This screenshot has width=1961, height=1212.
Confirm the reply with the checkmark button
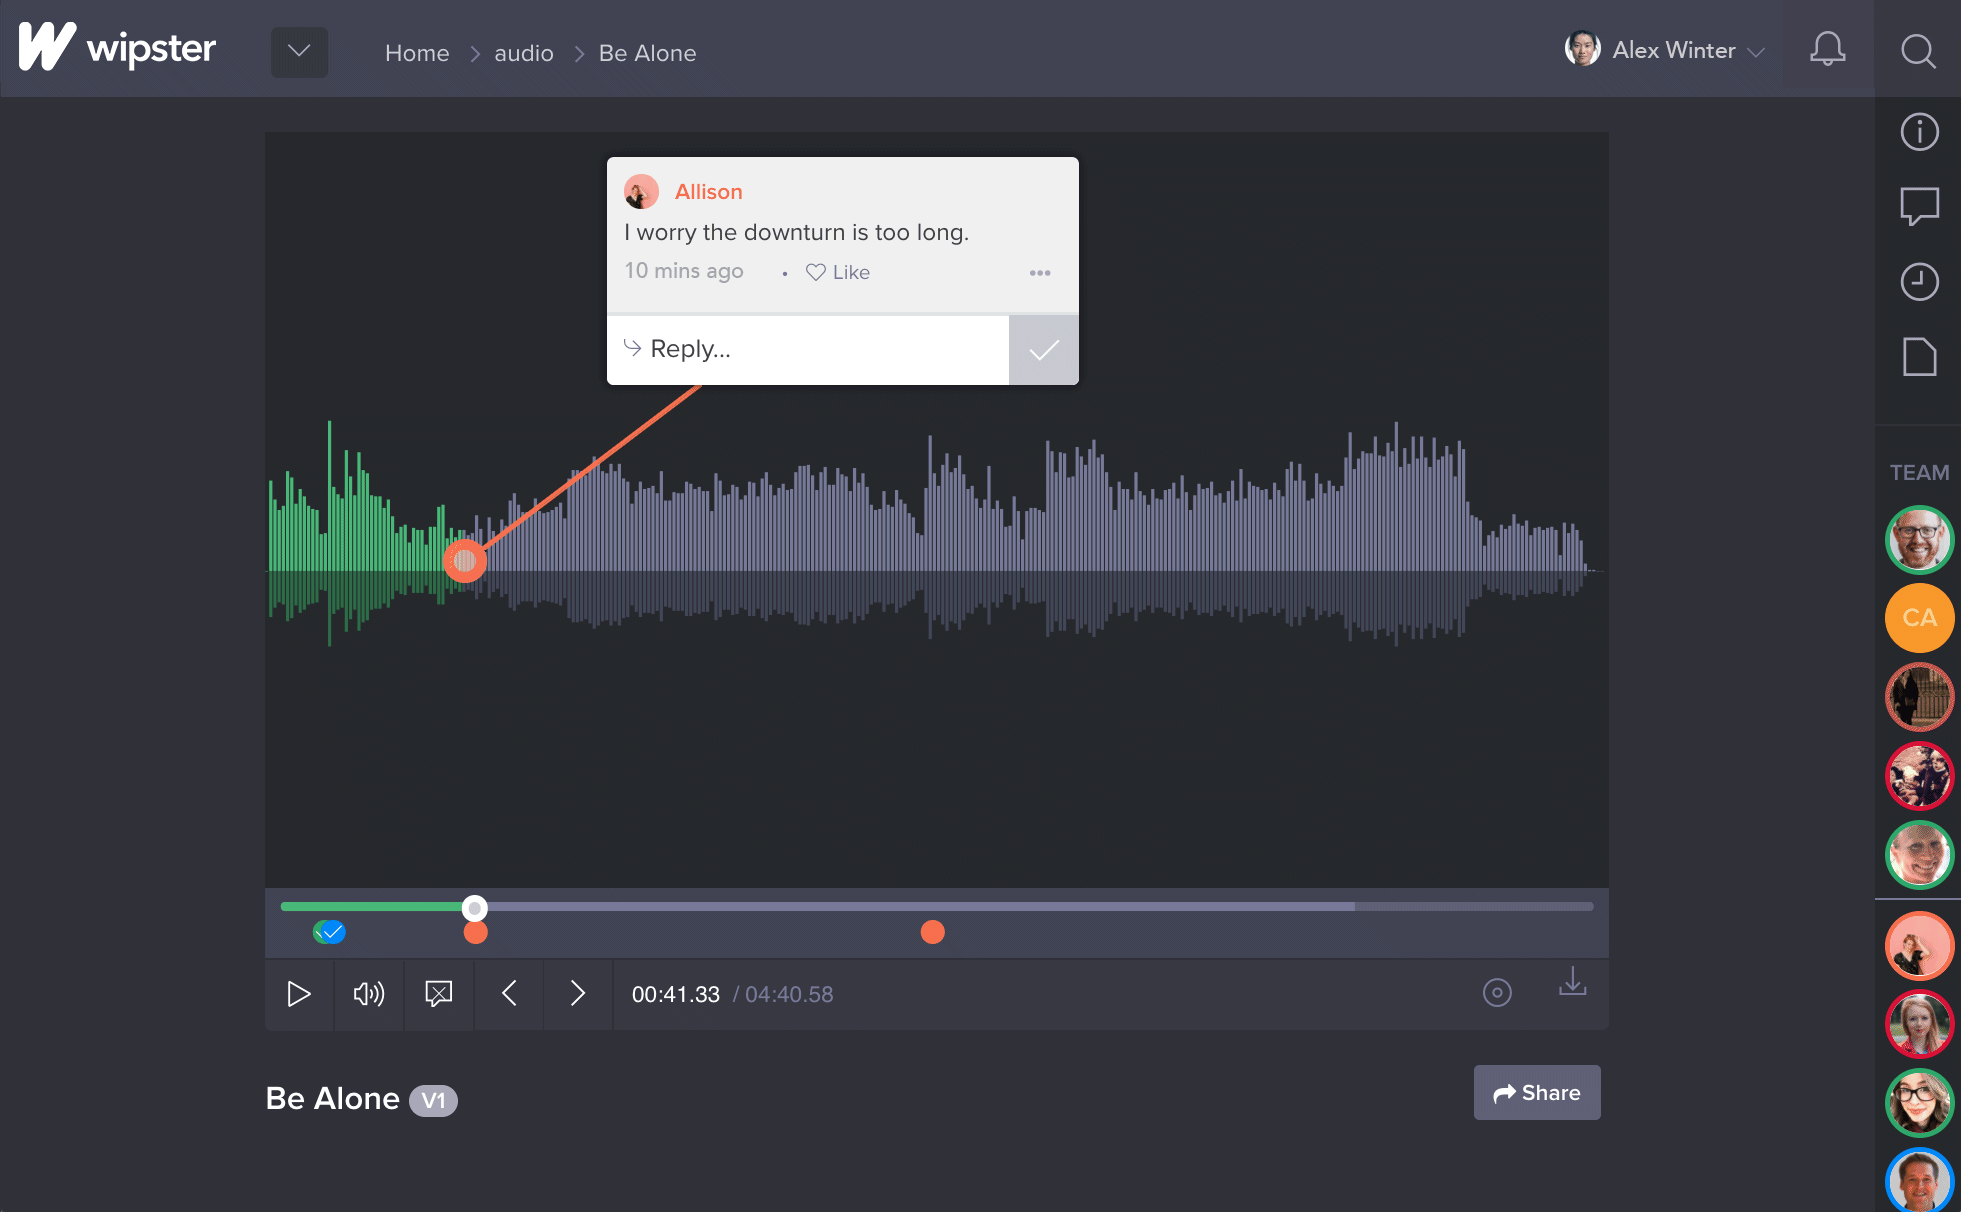[1043, 349]
